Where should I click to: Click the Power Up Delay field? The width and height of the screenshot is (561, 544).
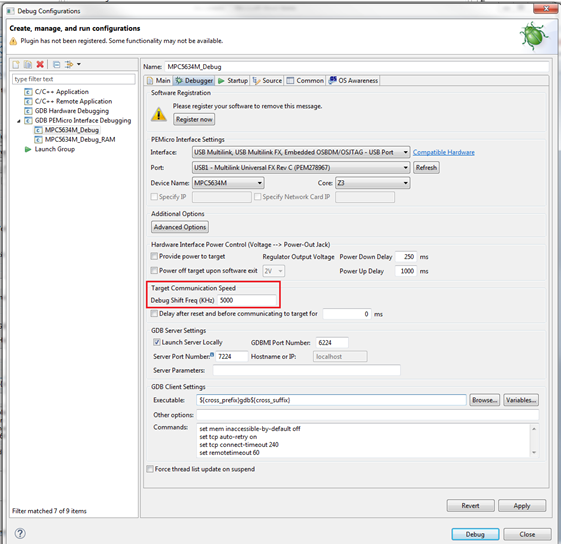[406, 271]
